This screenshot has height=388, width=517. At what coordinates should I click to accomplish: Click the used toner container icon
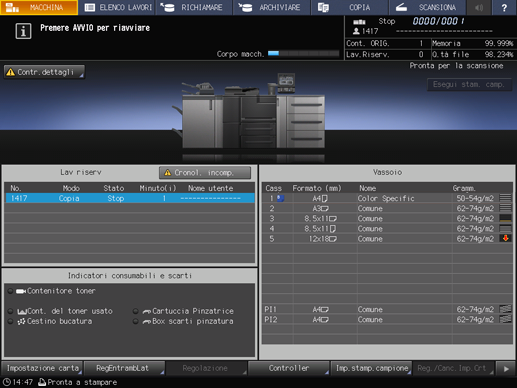(x=22, y=312)
